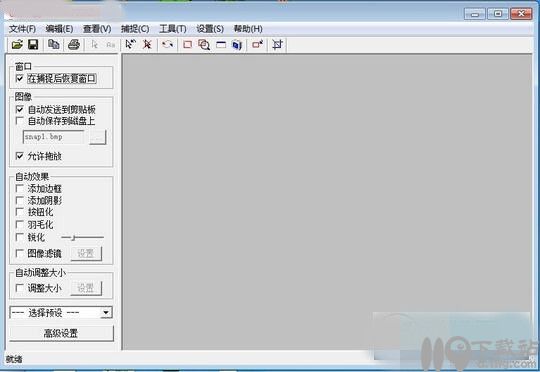
Task: Toggle restore window after capture checkbox
Action: (20, 79)
